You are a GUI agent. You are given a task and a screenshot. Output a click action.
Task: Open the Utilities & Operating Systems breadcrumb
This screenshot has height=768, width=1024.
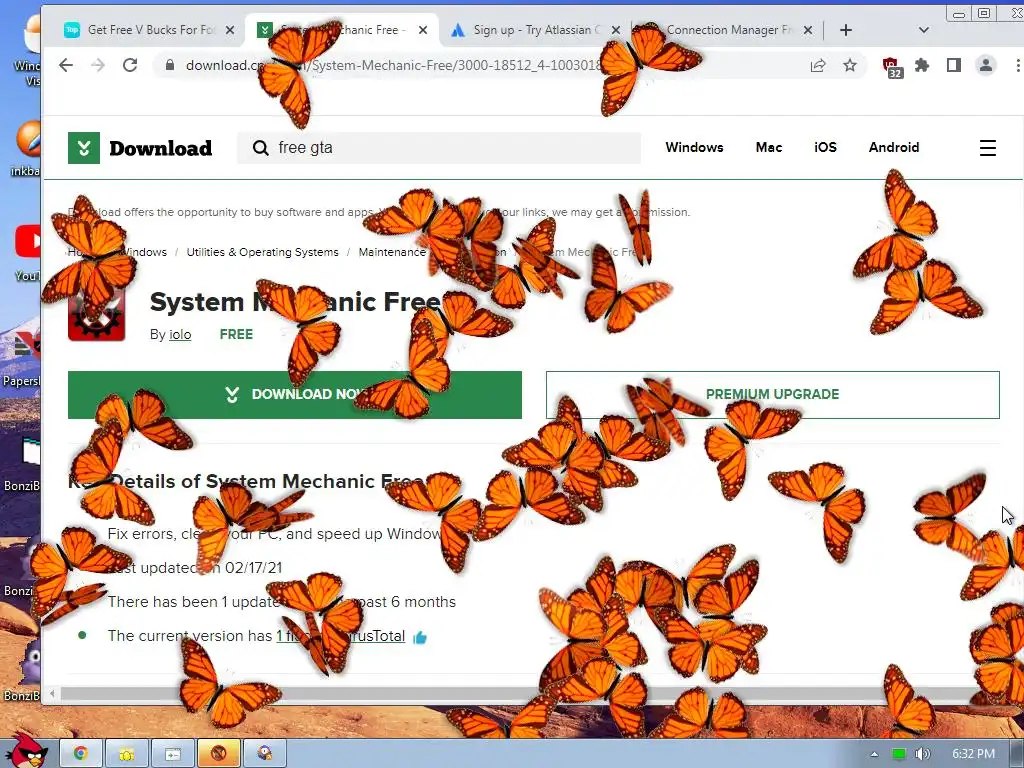pos(263,252)
